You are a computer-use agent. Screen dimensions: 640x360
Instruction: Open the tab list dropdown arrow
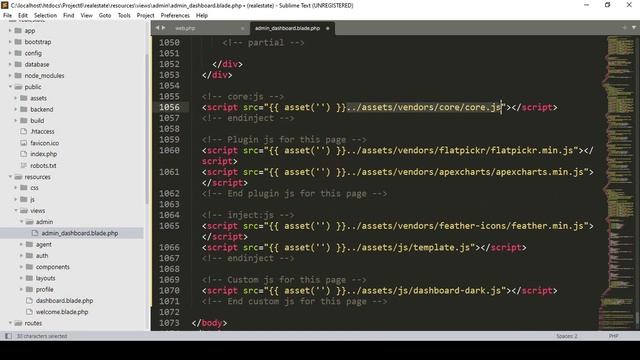tap(634, 27)
